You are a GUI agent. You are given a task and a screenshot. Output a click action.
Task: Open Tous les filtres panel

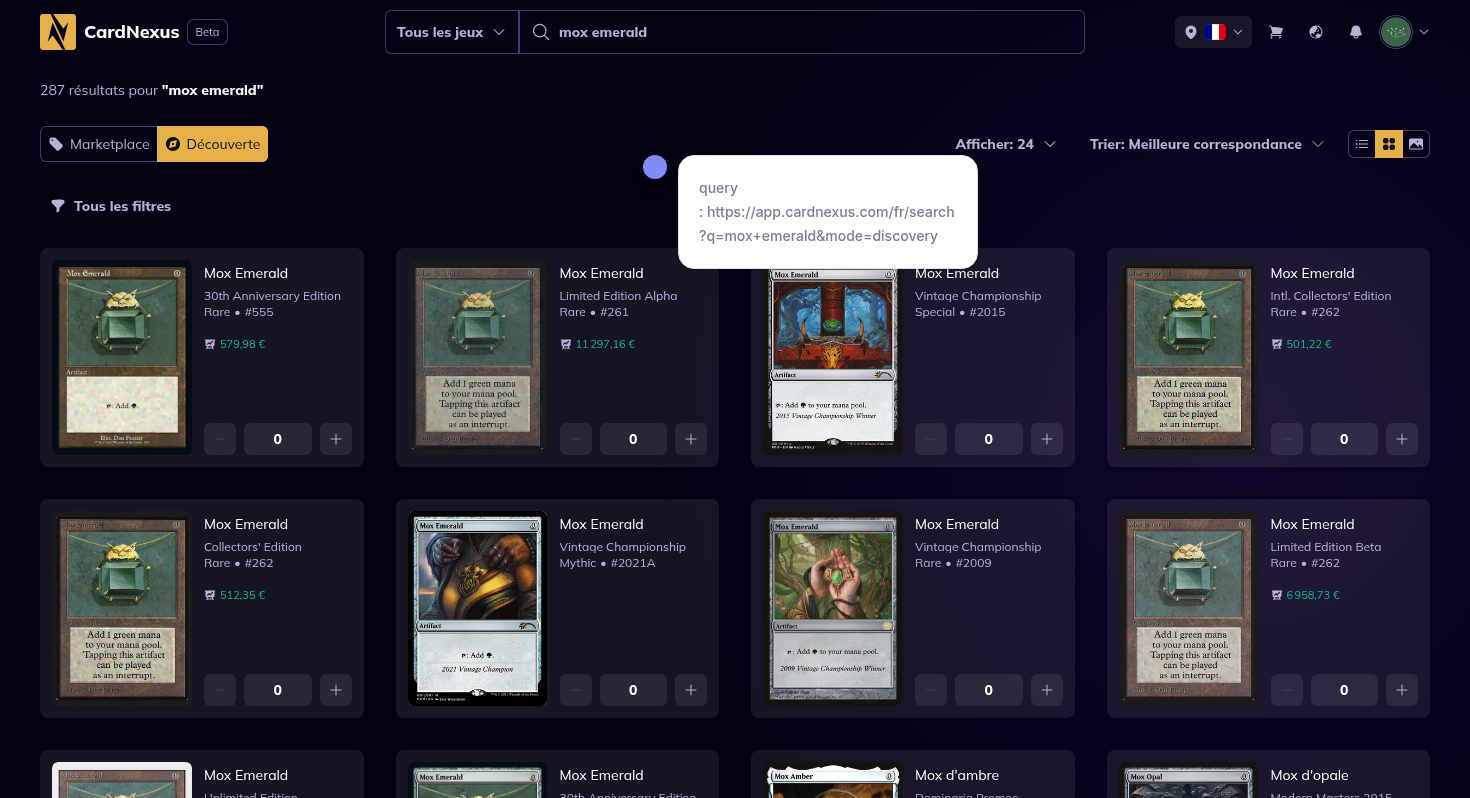[x=111, y=206]
